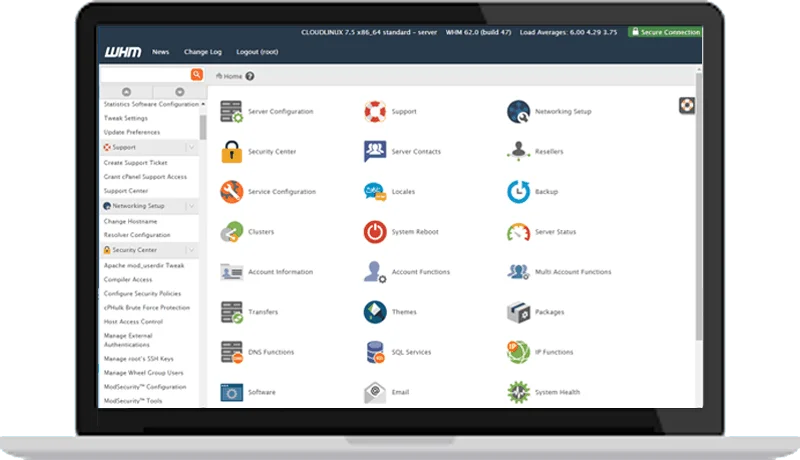Click the Service Configuration wrench icon

(231, 191)
